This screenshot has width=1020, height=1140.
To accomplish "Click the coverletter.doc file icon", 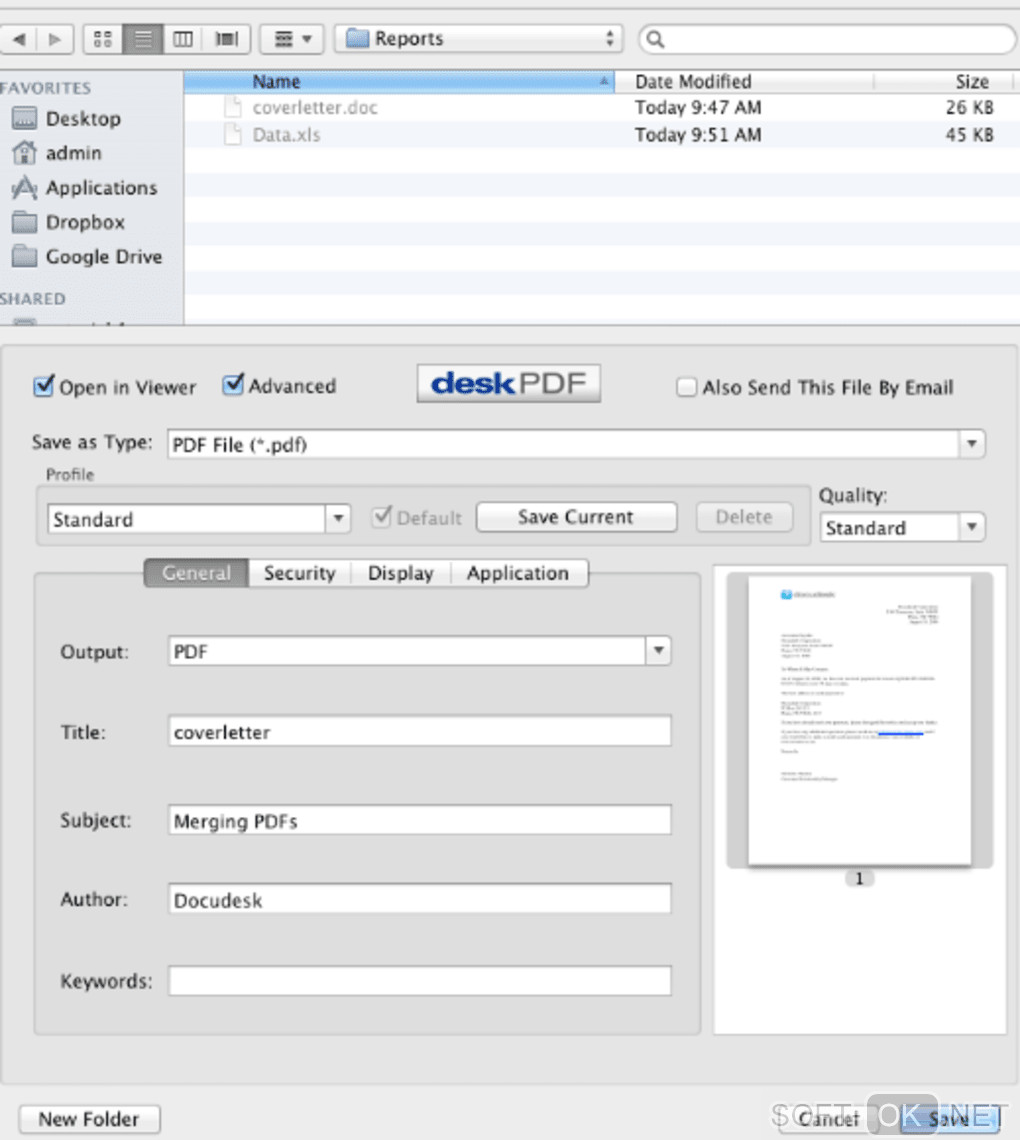I will click(233, 108).
